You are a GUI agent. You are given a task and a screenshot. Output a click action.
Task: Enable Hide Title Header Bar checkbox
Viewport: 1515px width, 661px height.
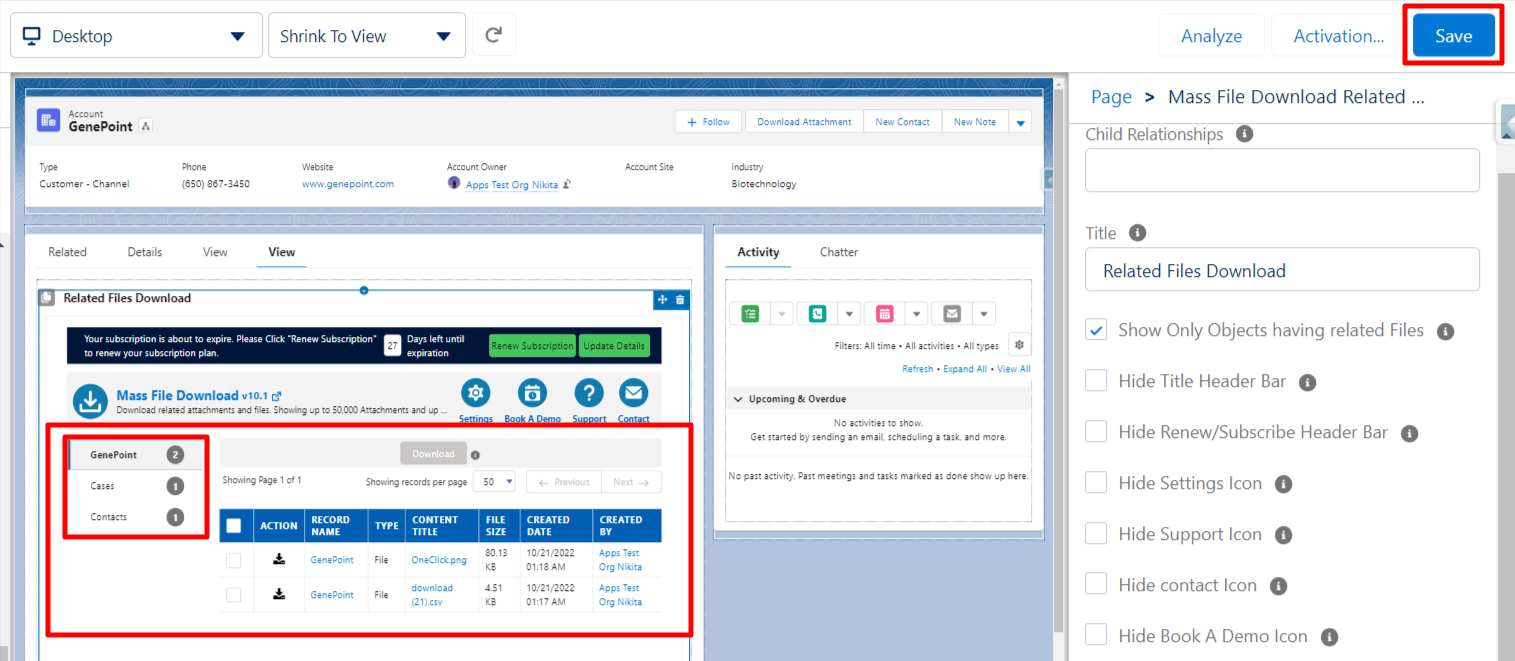[x=1097, y=381]
